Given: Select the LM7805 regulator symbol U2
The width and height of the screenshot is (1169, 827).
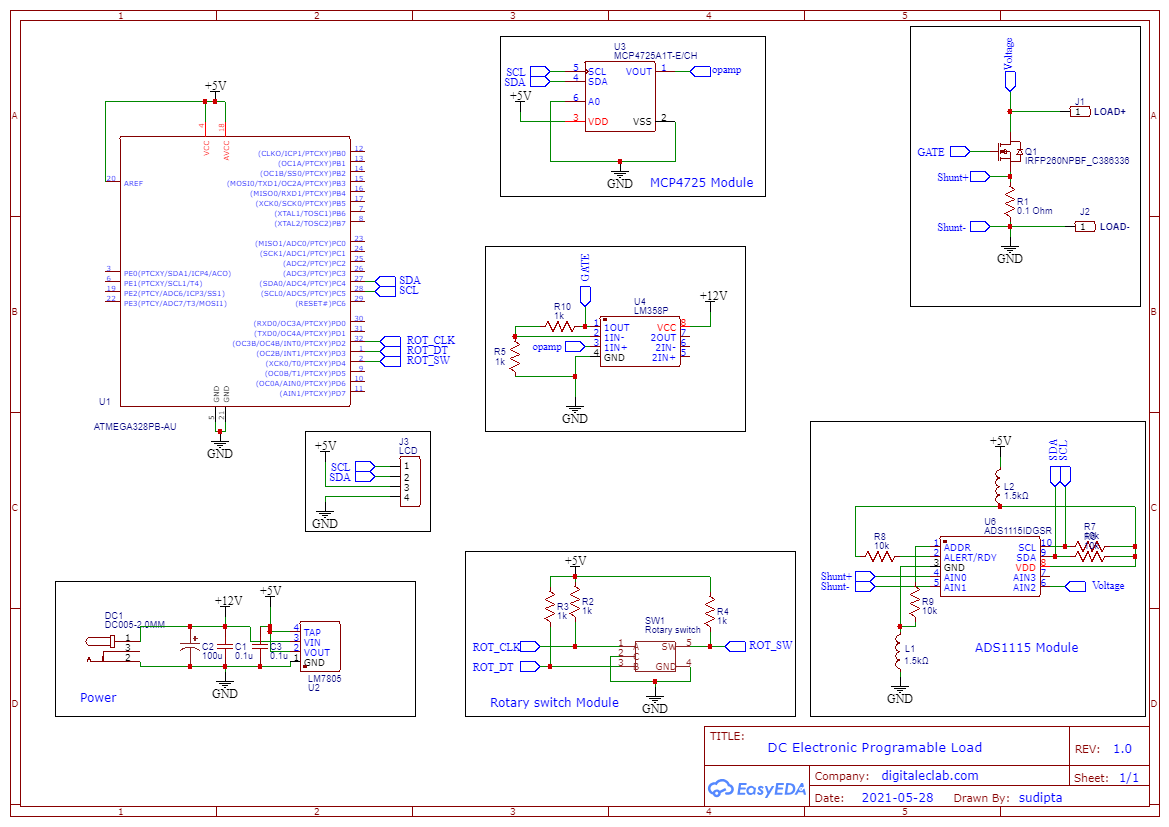Looking at the screenshot, I should coord(320,645).
